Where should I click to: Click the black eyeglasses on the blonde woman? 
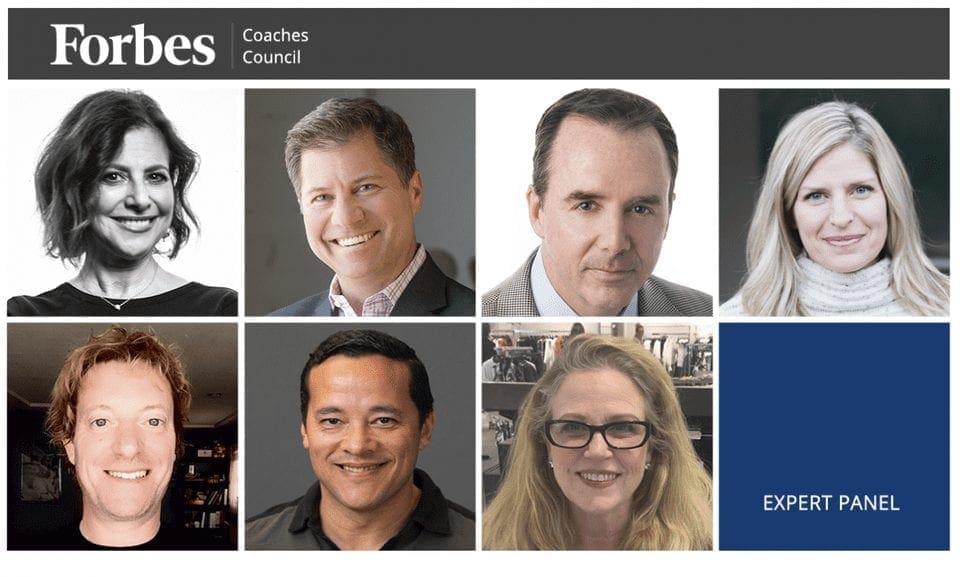coord(598,434)
